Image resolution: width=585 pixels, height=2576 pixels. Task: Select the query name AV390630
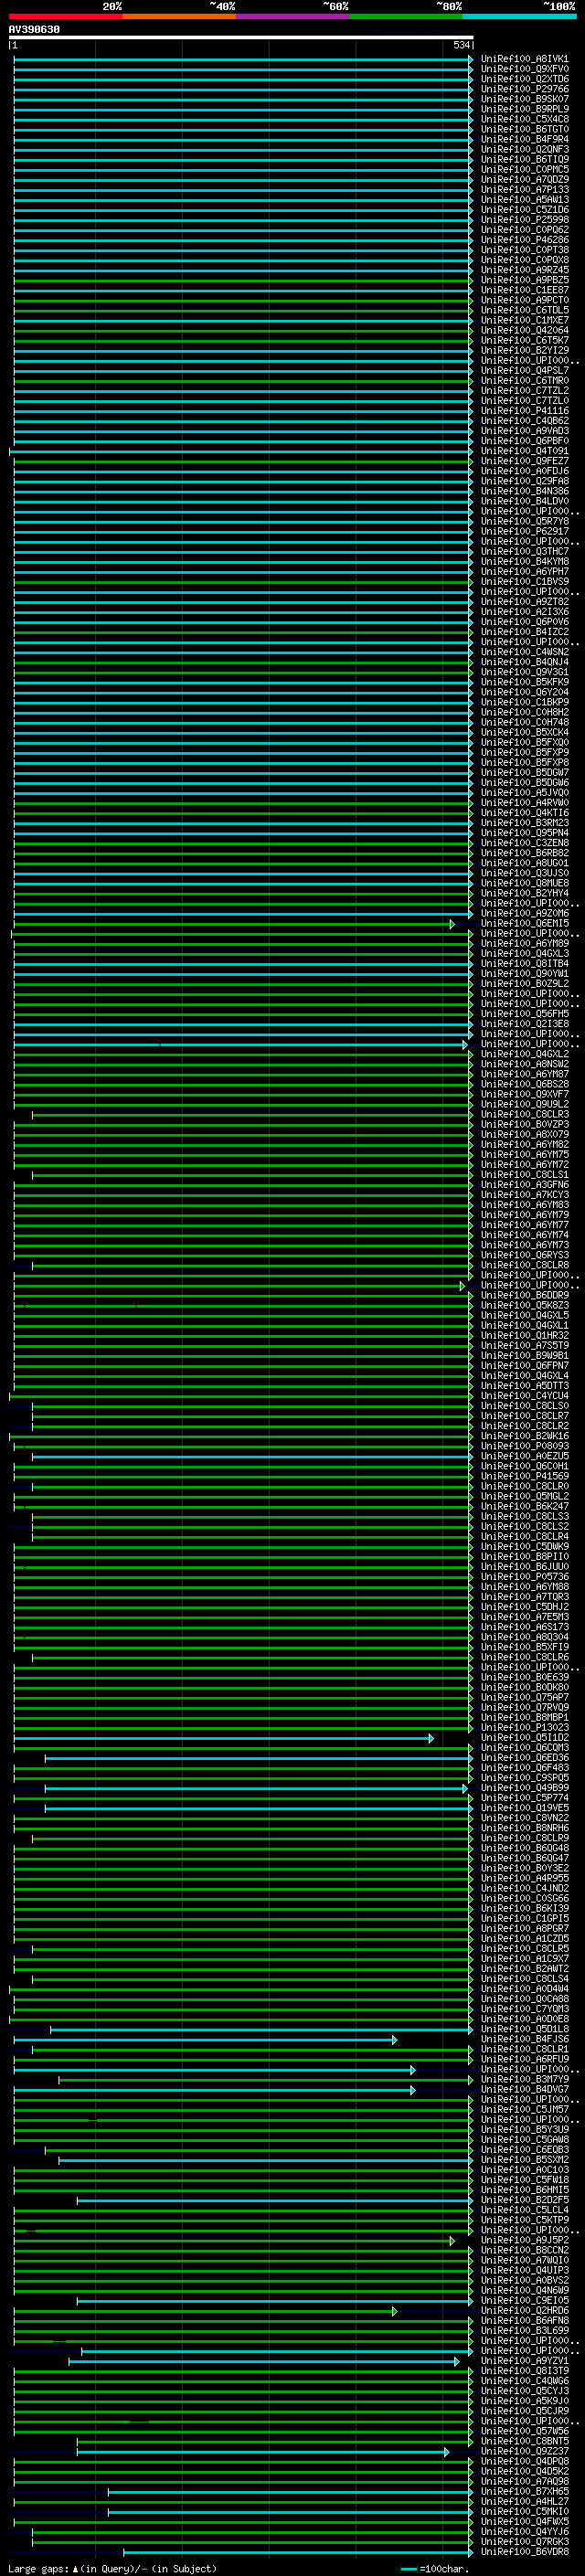coord(34,30)
